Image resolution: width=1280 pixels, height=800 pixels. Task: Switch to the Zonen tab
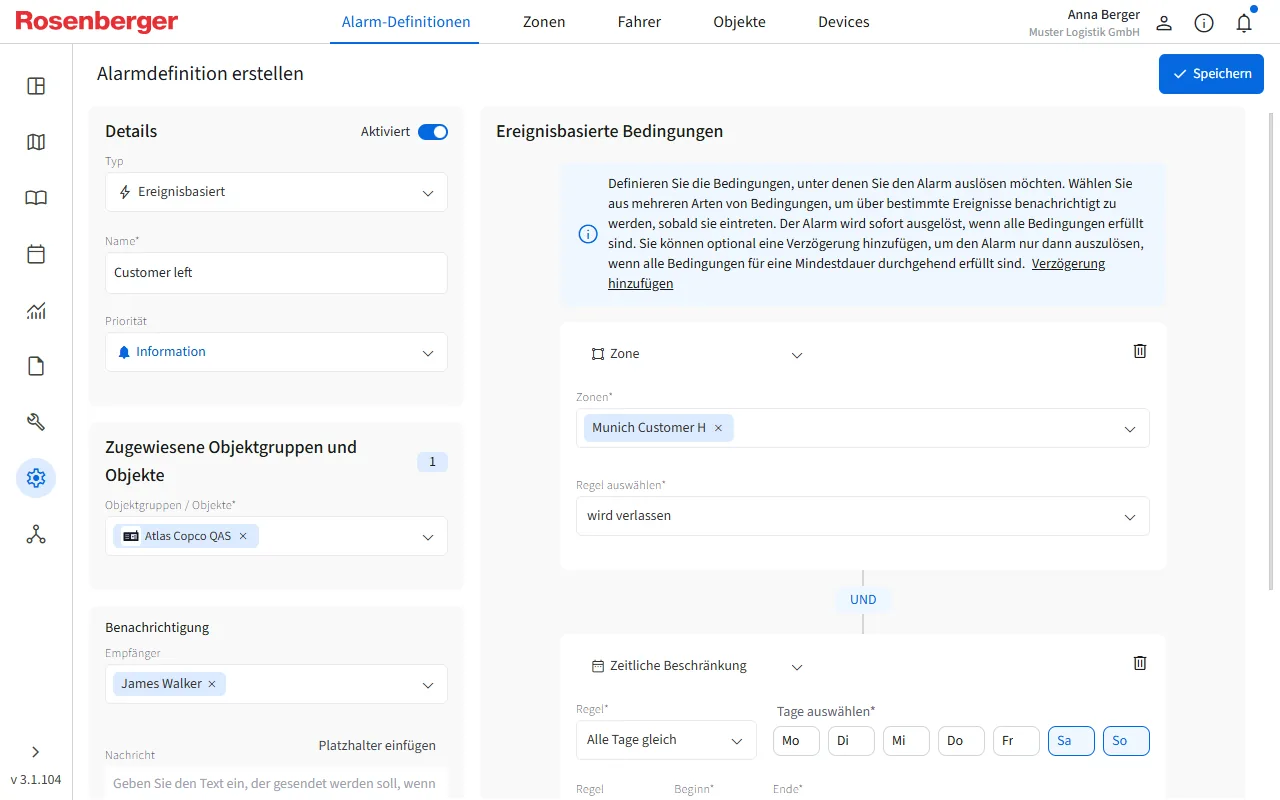click(x=544, y=22)
